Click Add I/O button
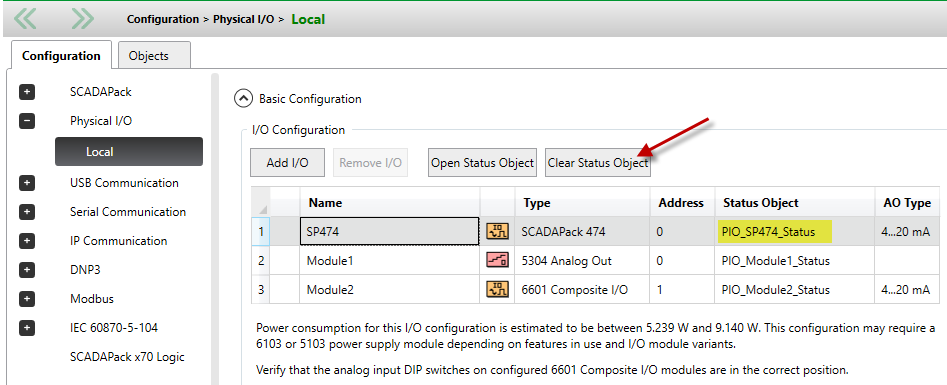 (287, 163)
